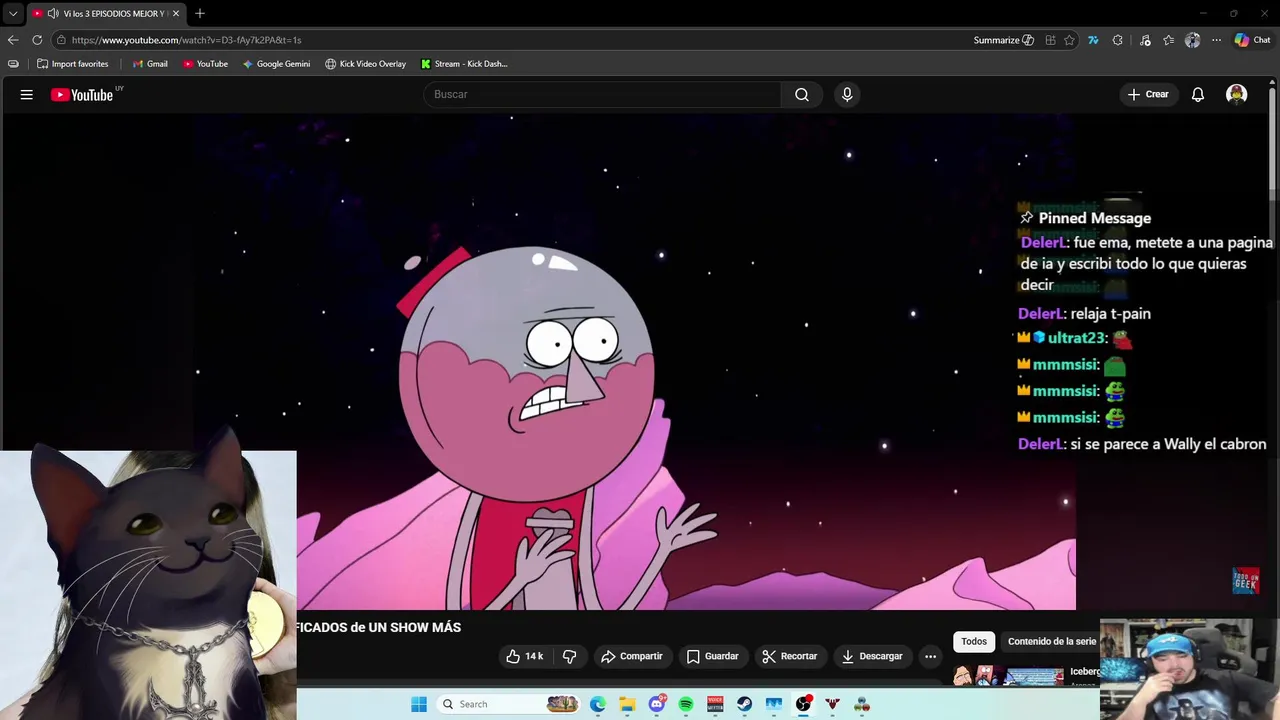Open a new browser tab

[200, 14]
